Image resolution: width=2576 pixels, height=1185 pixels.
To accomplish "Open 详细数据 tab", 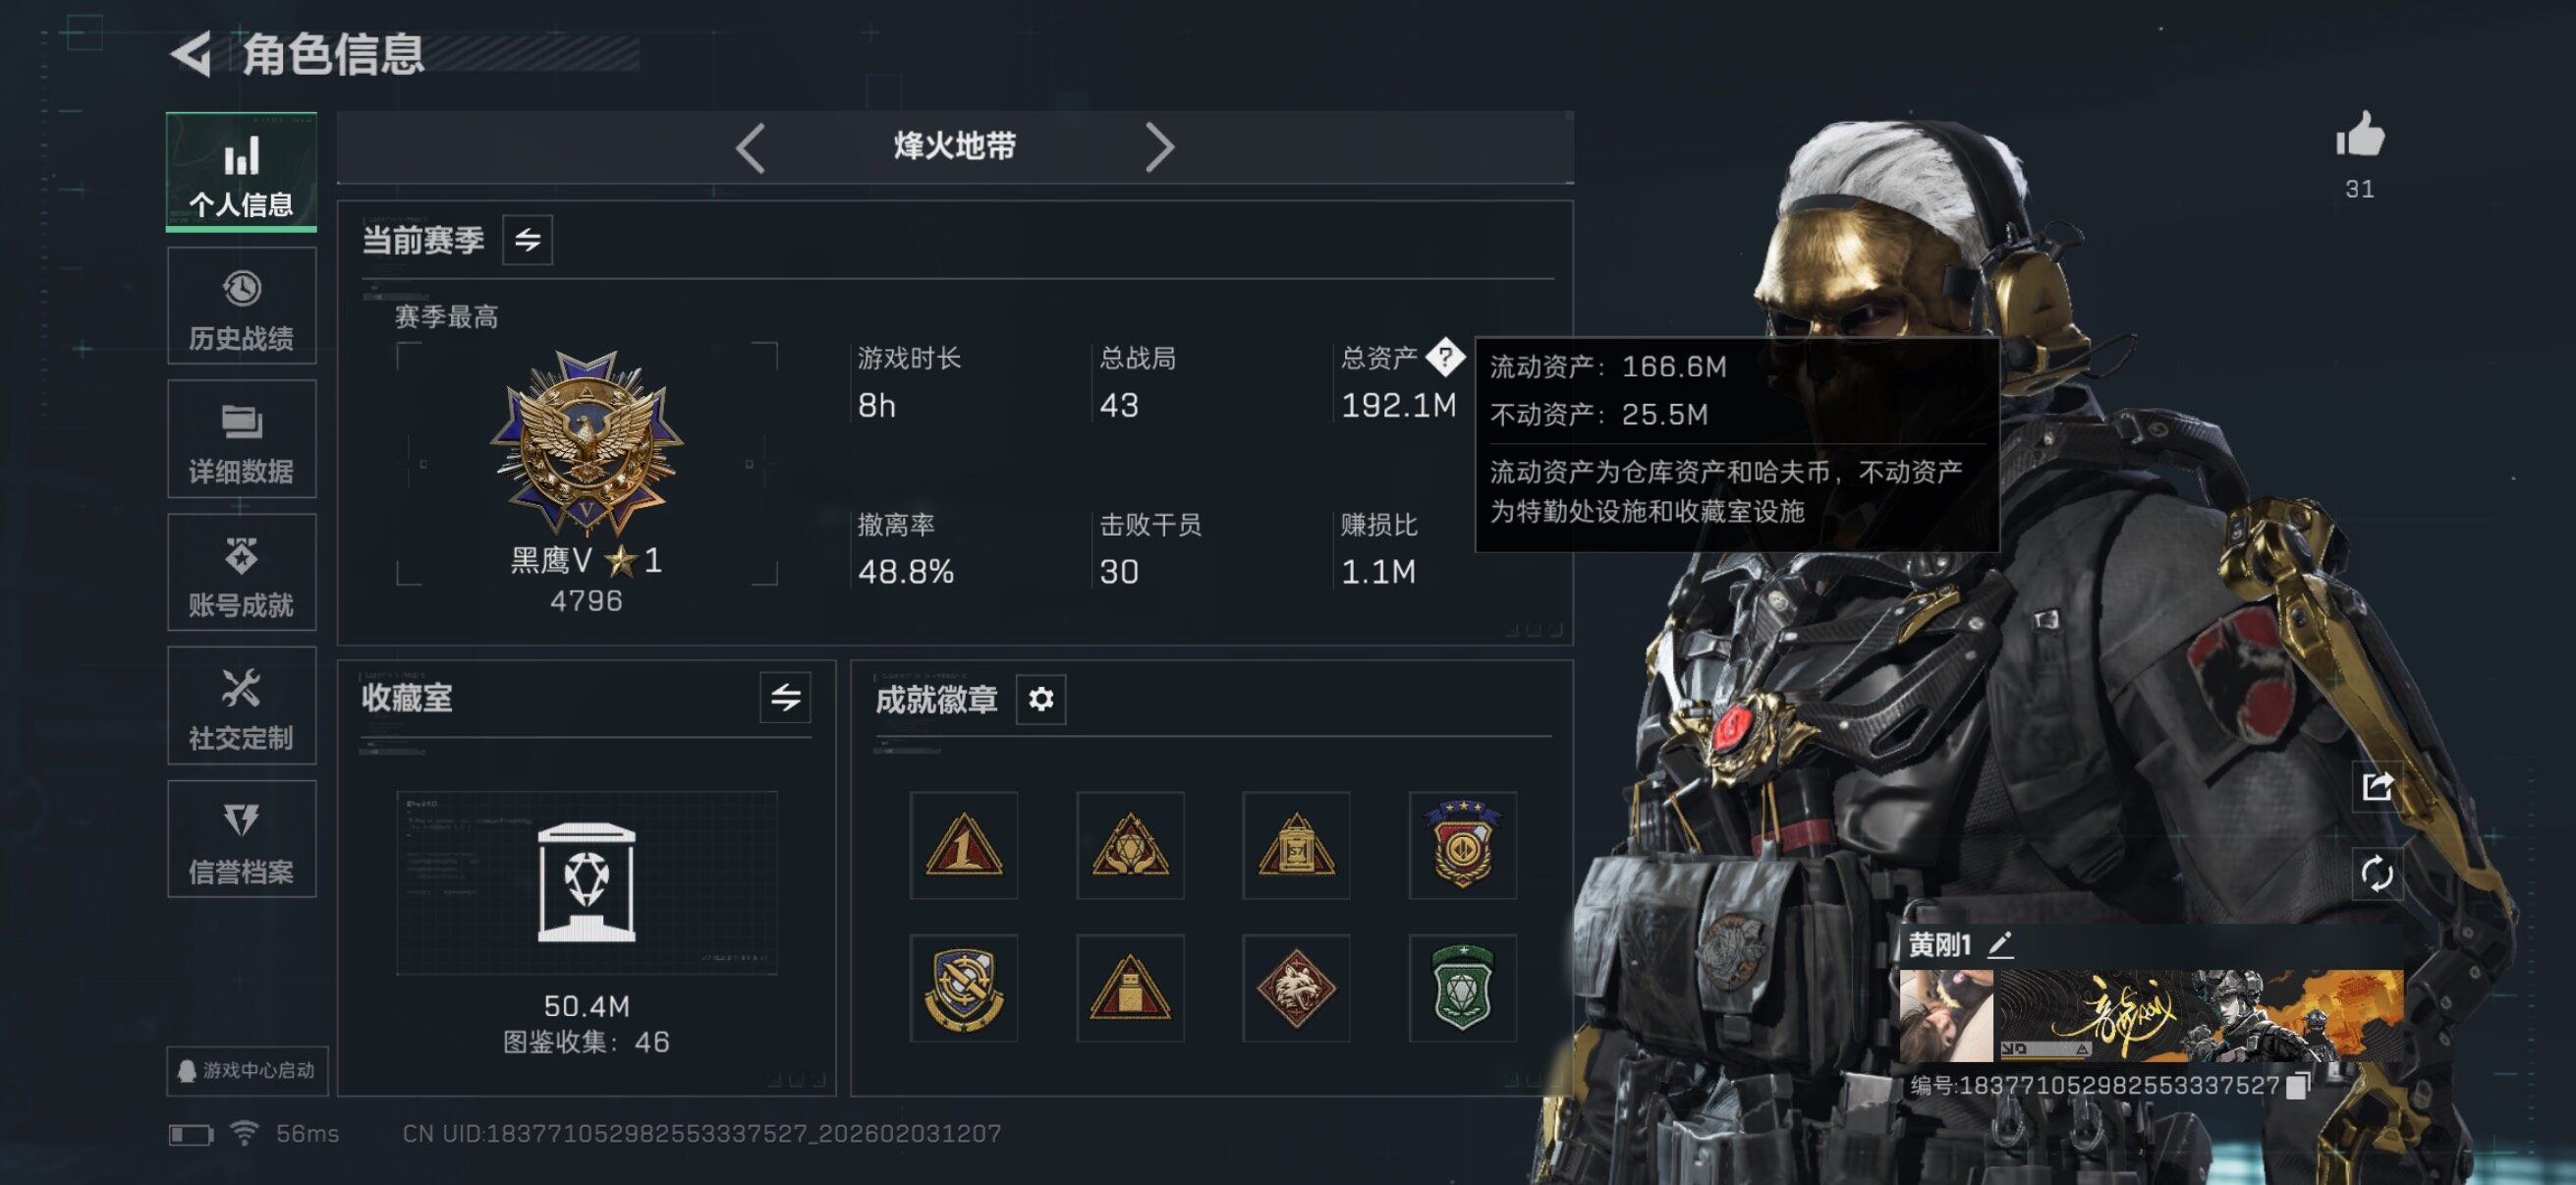I will (242, 439).
